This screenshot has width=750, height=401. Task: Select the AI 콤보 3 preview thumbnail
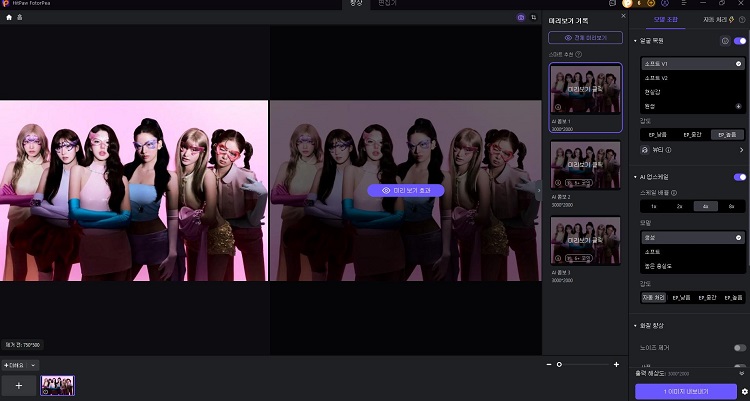[x=585, y=240]
